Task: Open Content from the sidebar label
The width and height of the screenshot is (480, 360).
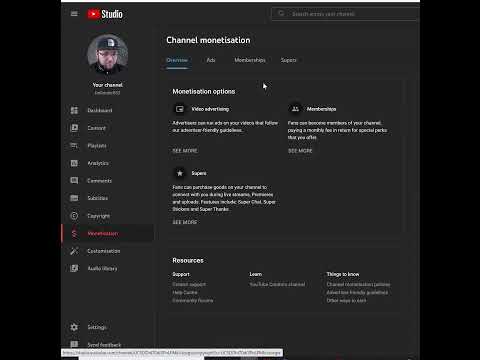Action: (96, 128)
